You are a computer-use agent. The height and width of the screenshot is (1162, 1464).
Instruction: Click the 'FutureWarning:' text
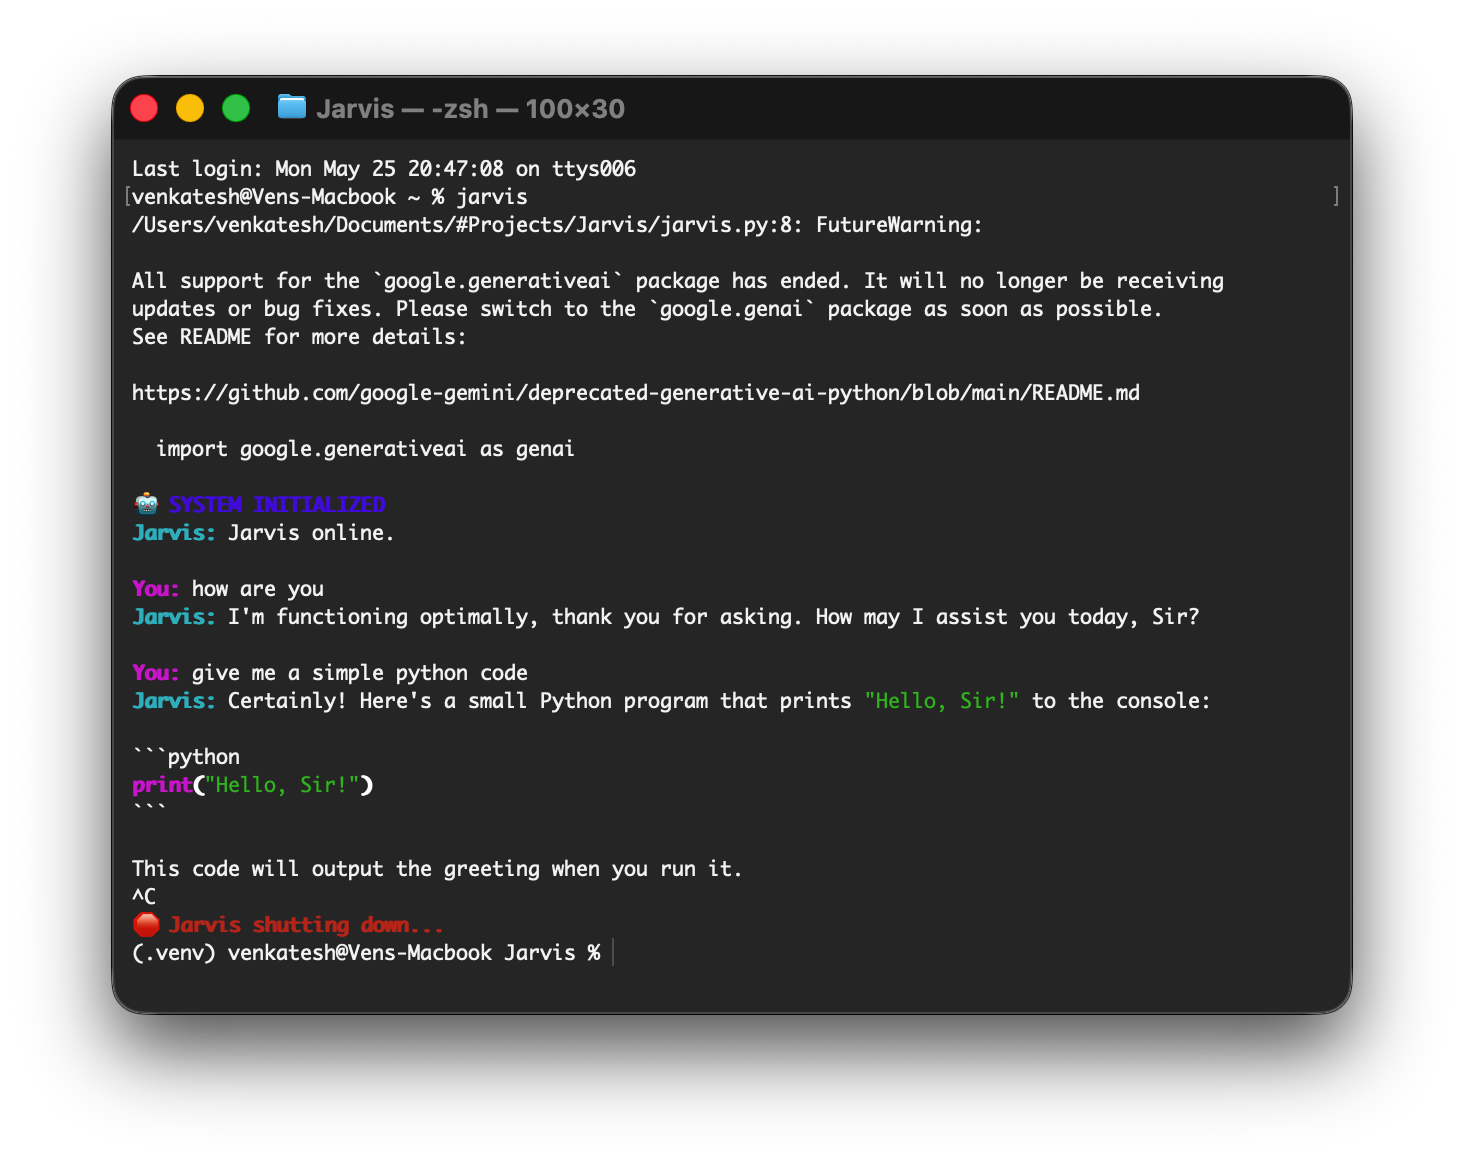pyautogui.click(x=899, y=225)
